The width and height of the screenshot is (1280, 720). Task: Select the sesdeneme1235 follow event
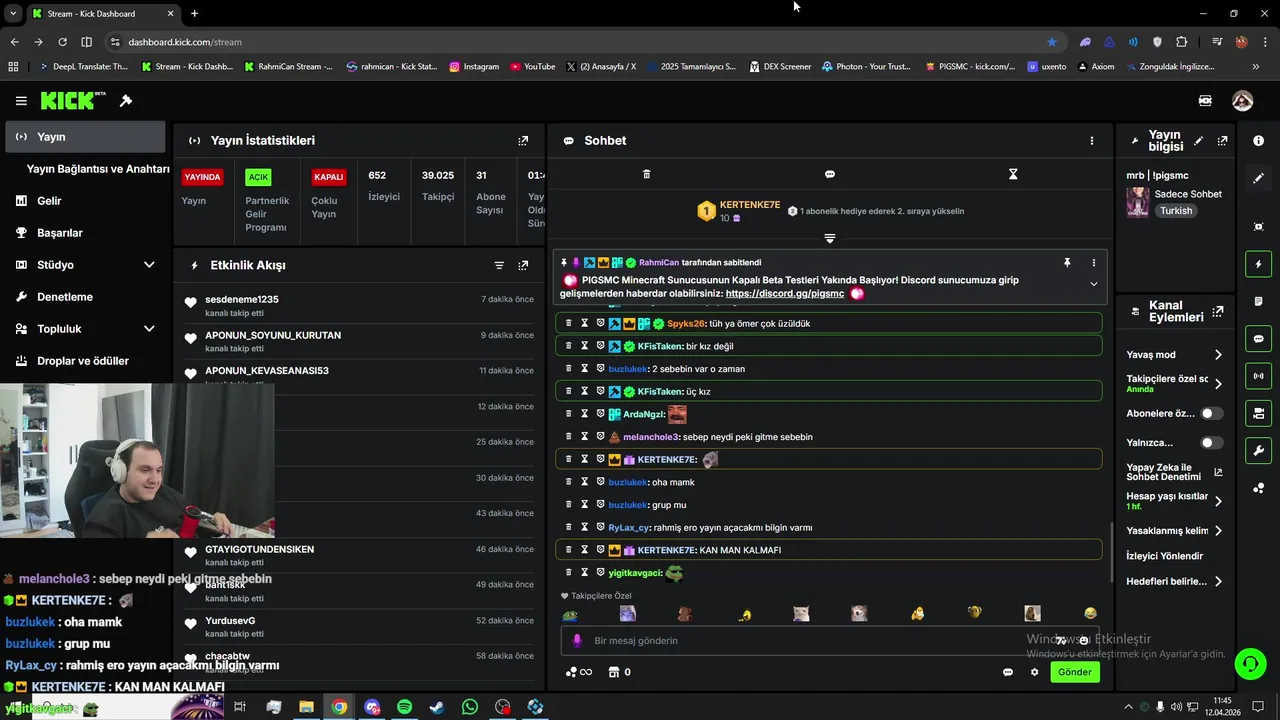click(360, 306)
